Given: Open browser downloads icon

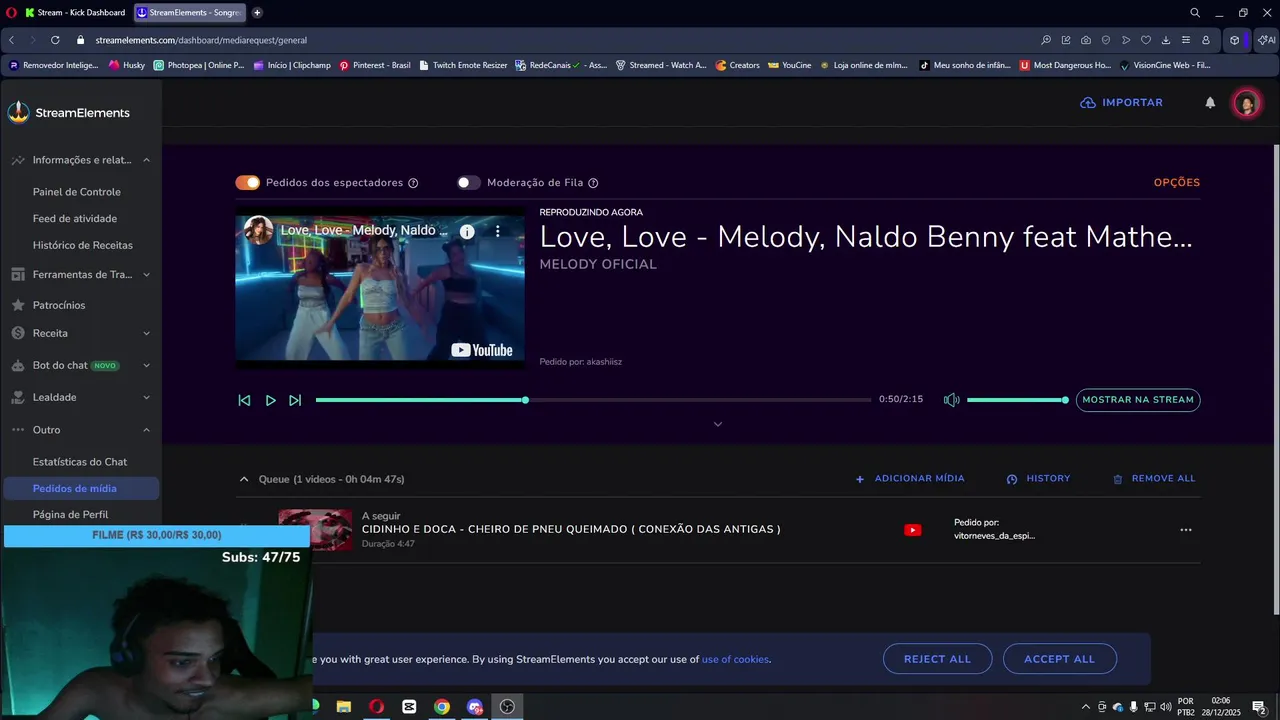Looking at the screenshot, I should point(1166,40).
